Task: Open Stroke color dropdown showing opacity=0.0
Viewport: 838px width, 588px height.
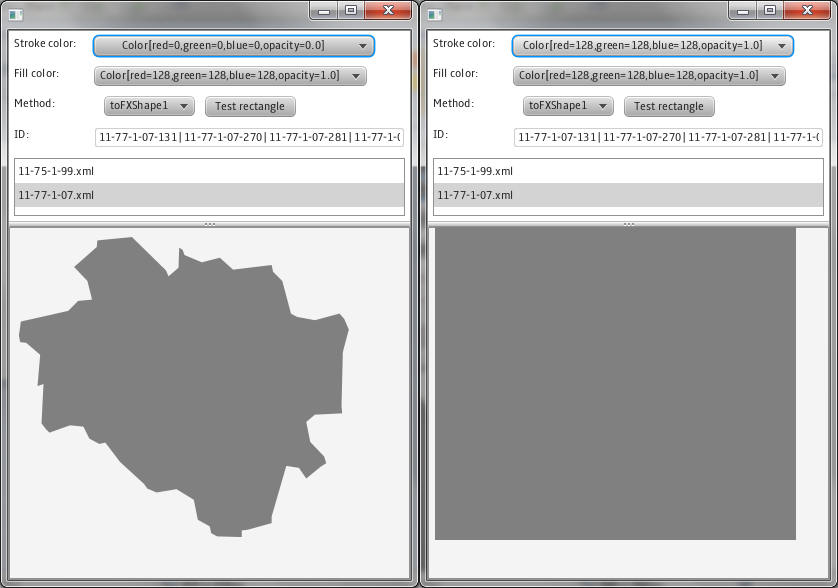Action: pos(233,46)
